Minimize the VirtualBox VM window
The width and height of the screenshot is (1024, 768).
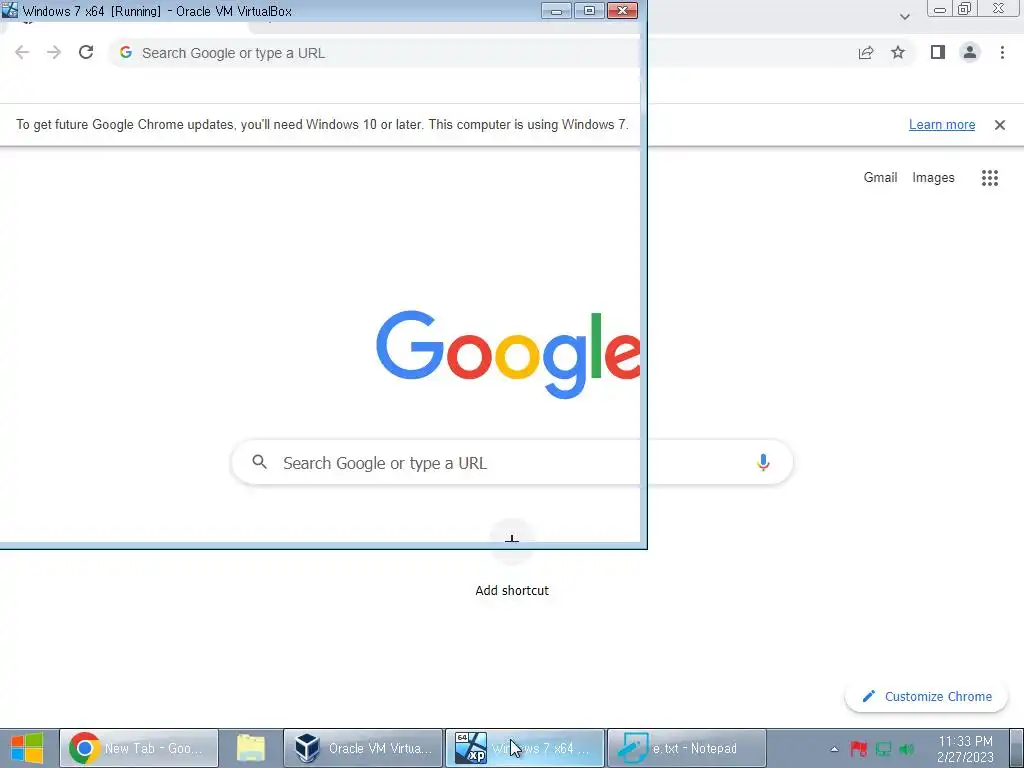tap(556, 10)
